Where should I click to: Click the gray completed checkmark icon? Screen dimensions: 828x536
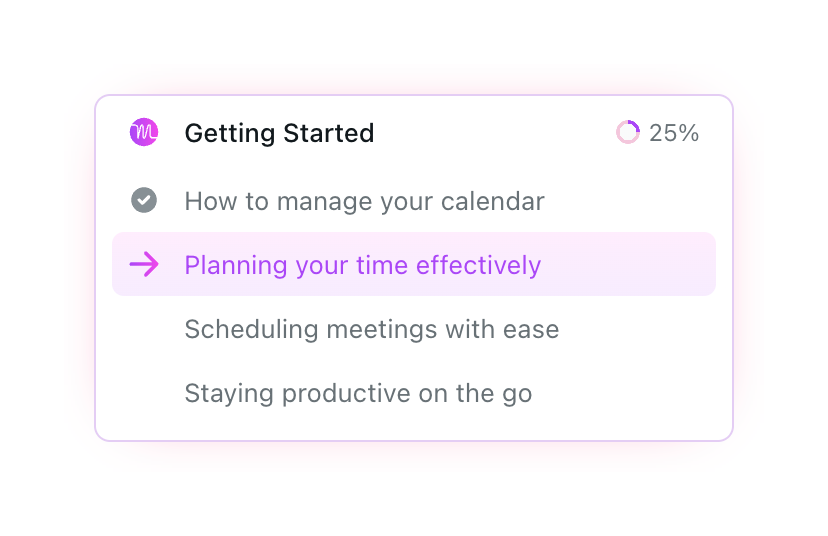click(144, 201)
